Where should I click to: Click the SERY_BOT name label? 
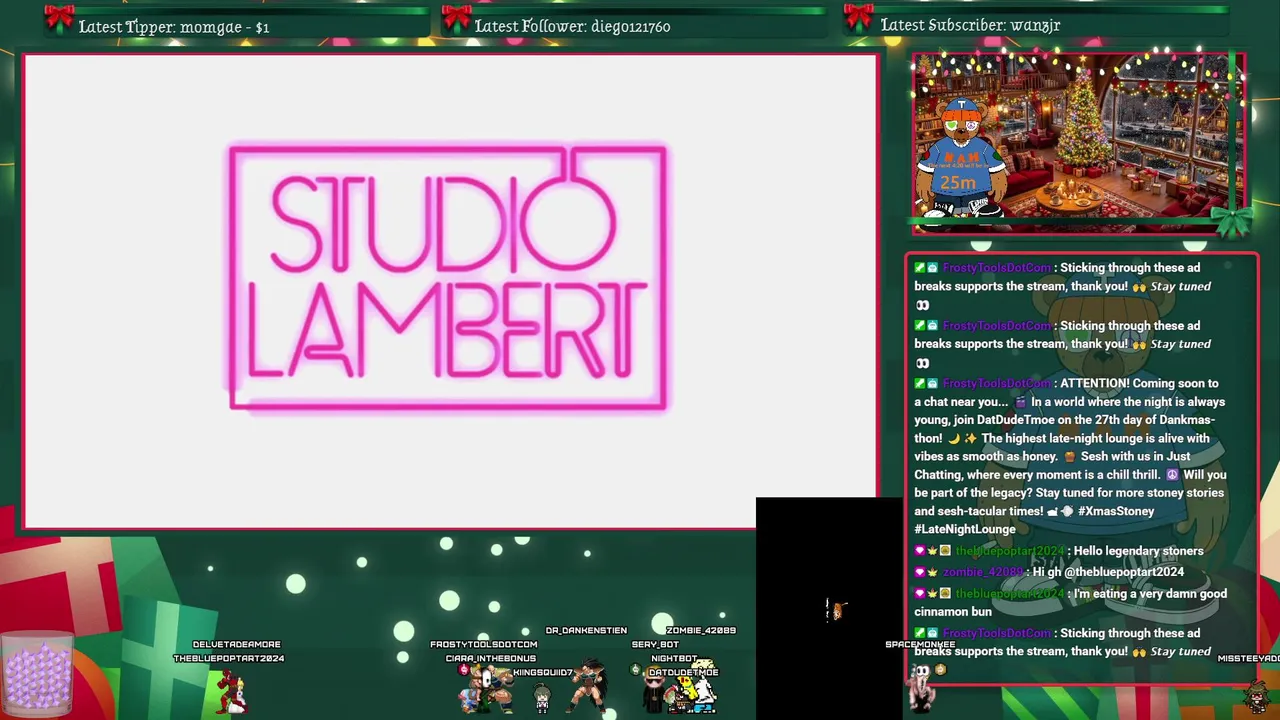pos(655,644)
